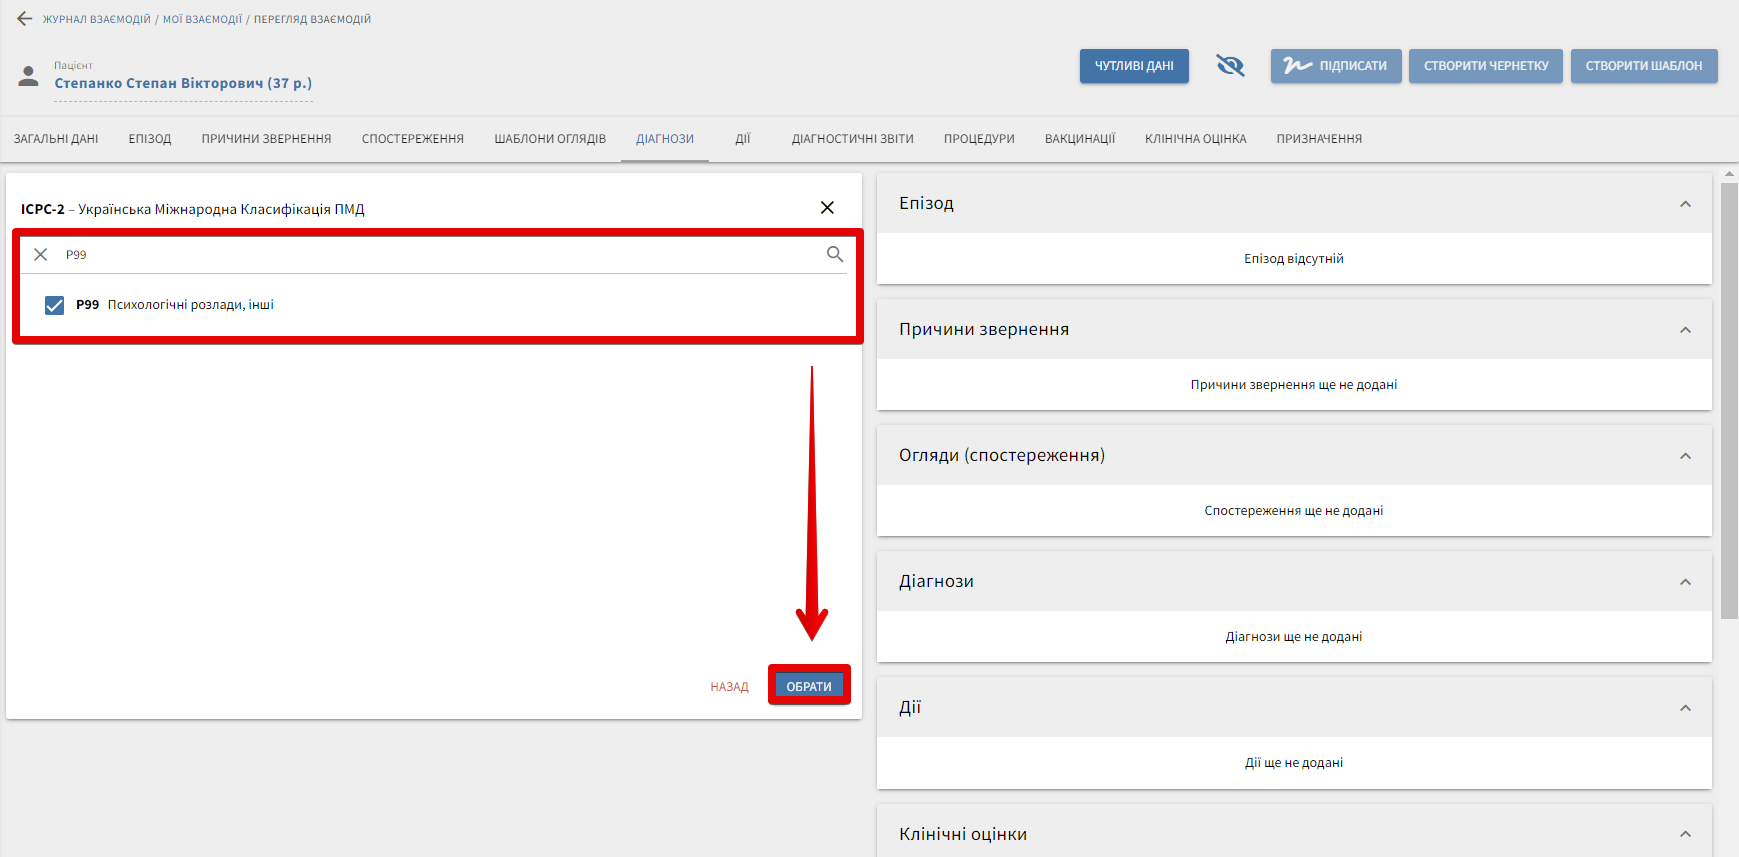Click the back arrow in the breadcrumb
Image resolution: width=1739 pixels, height=857 pixels.
click(25, 19)
